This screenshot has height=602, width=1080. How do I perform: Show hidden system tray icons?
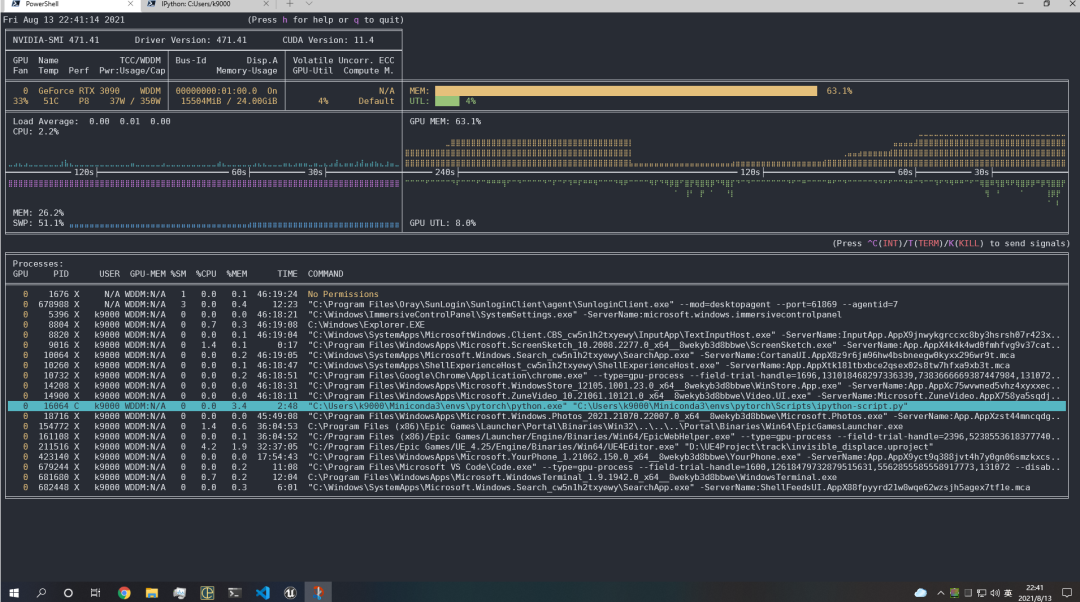pyautogui.click(x=940, y=593)
